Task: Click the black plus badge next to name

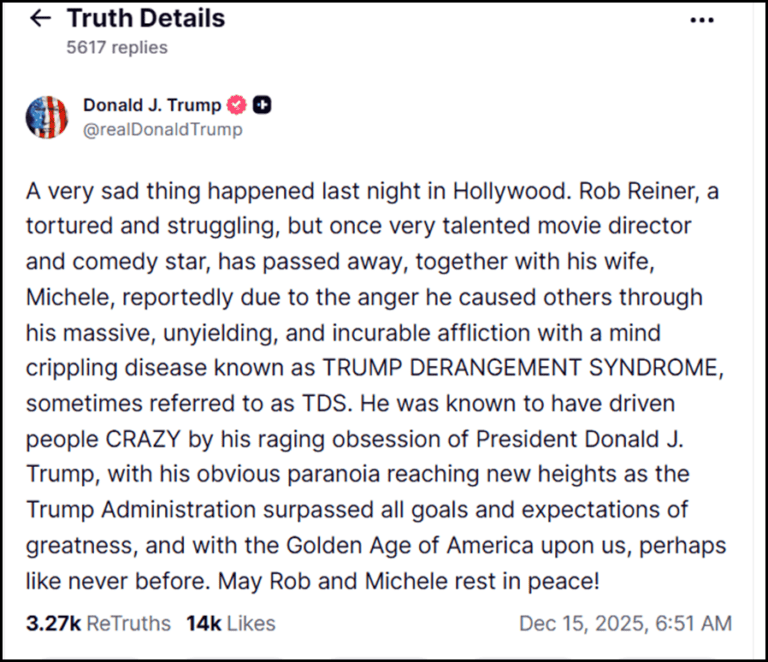Action: point(262,105)
